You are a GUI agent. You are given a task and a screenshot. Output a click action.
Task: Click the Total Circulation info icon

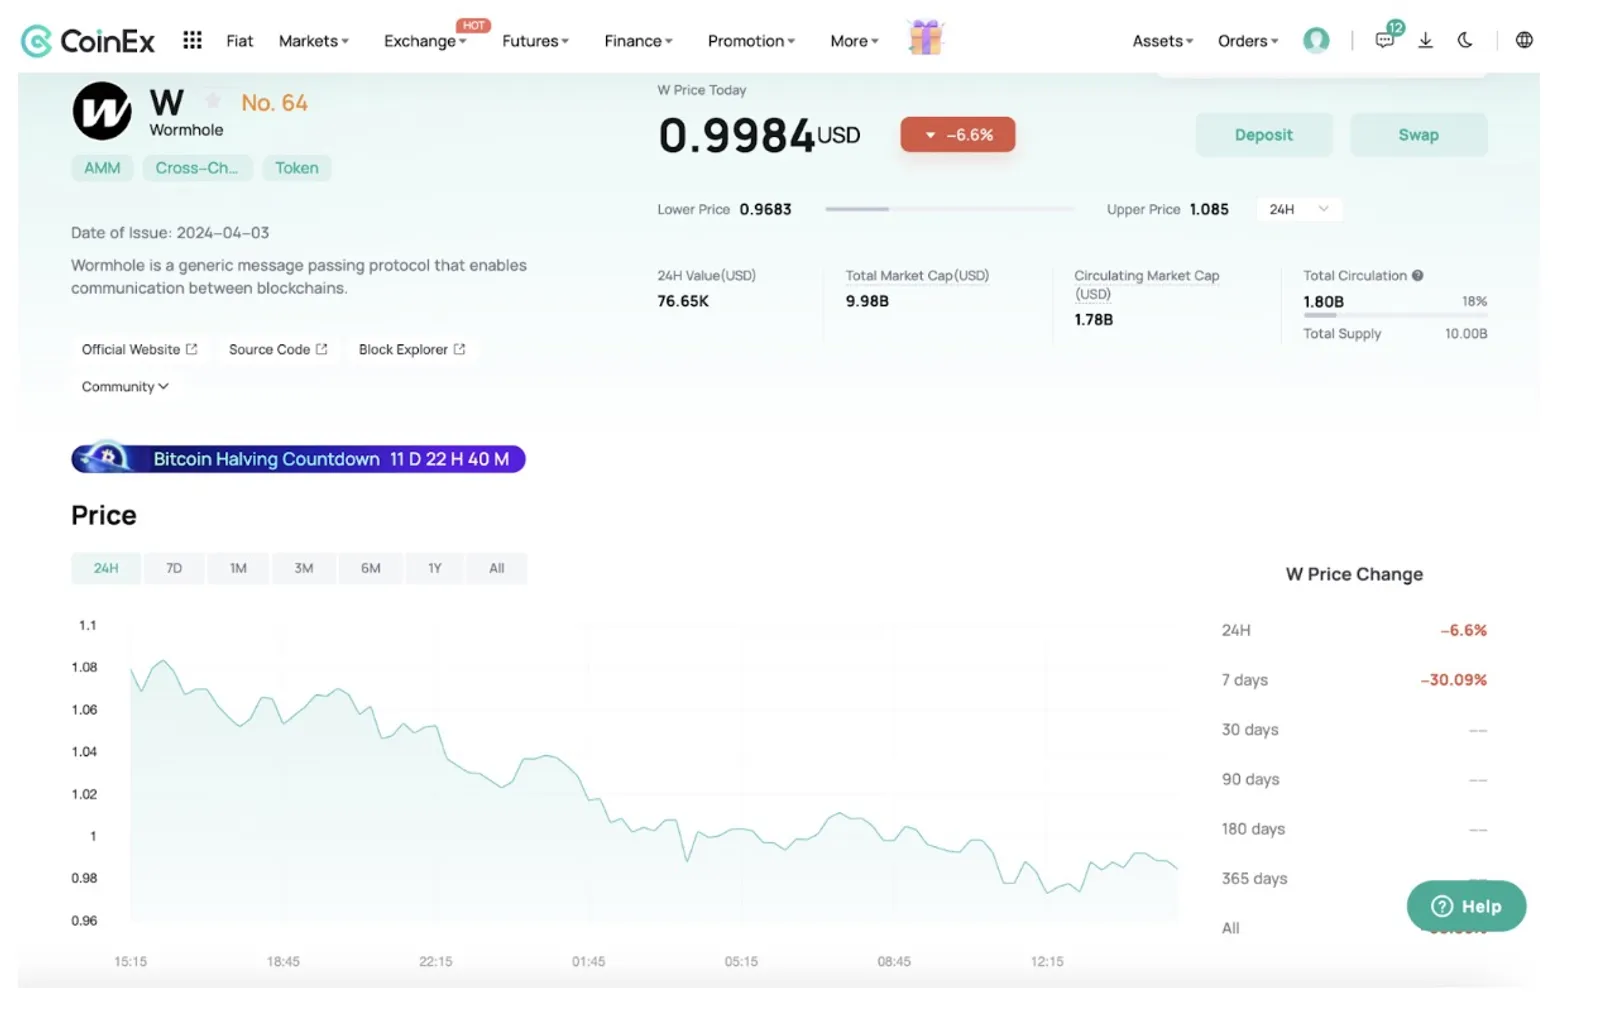point(1417,276)
